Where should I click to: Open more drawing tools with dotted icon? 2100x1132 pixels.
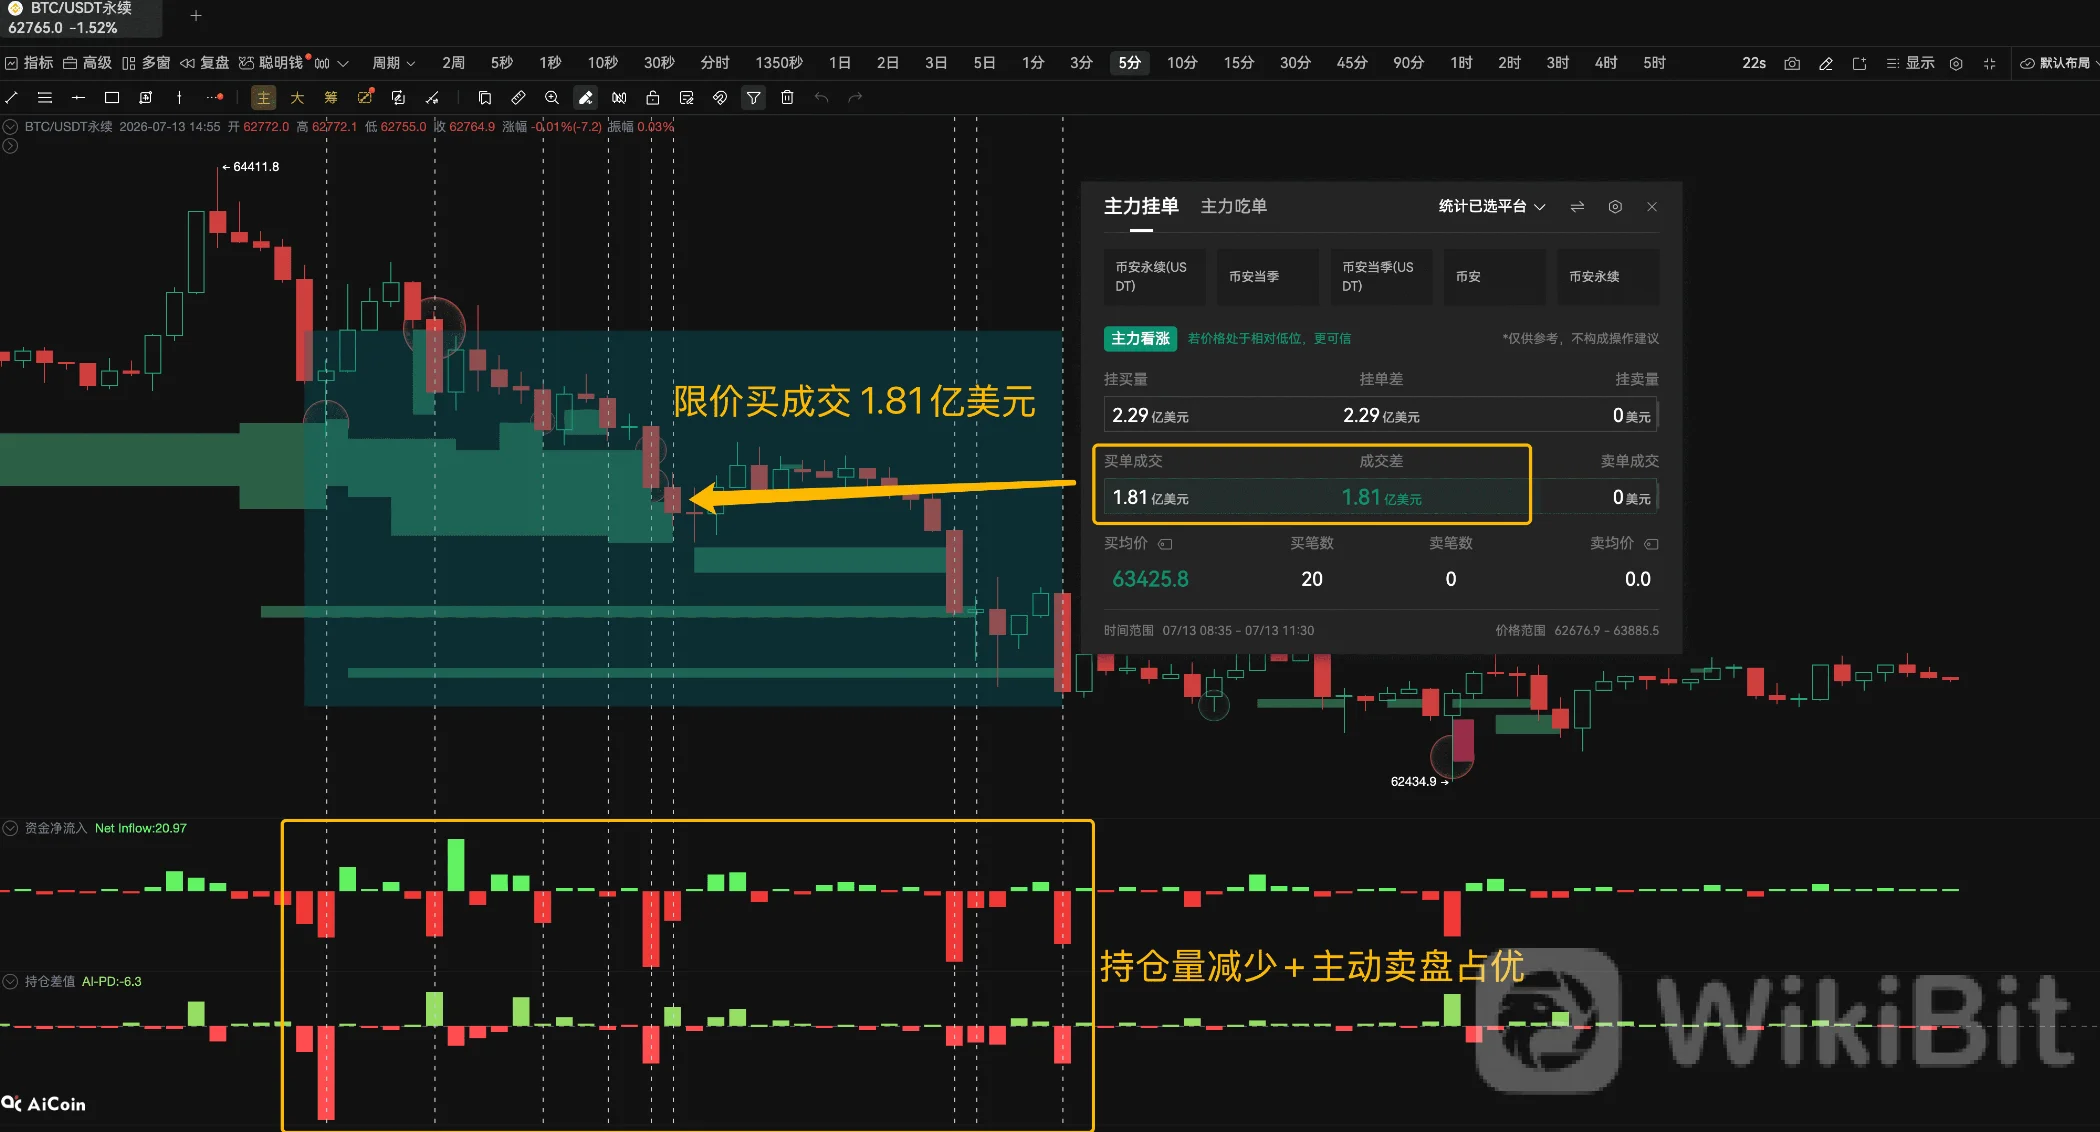pos(214,98)
